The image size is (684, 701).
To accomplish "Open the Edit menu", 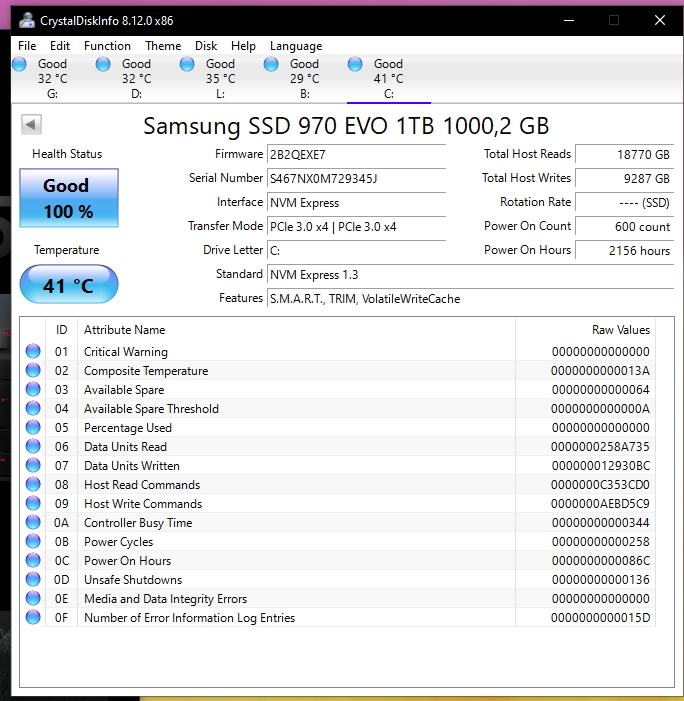I will (x=60, y=46).
